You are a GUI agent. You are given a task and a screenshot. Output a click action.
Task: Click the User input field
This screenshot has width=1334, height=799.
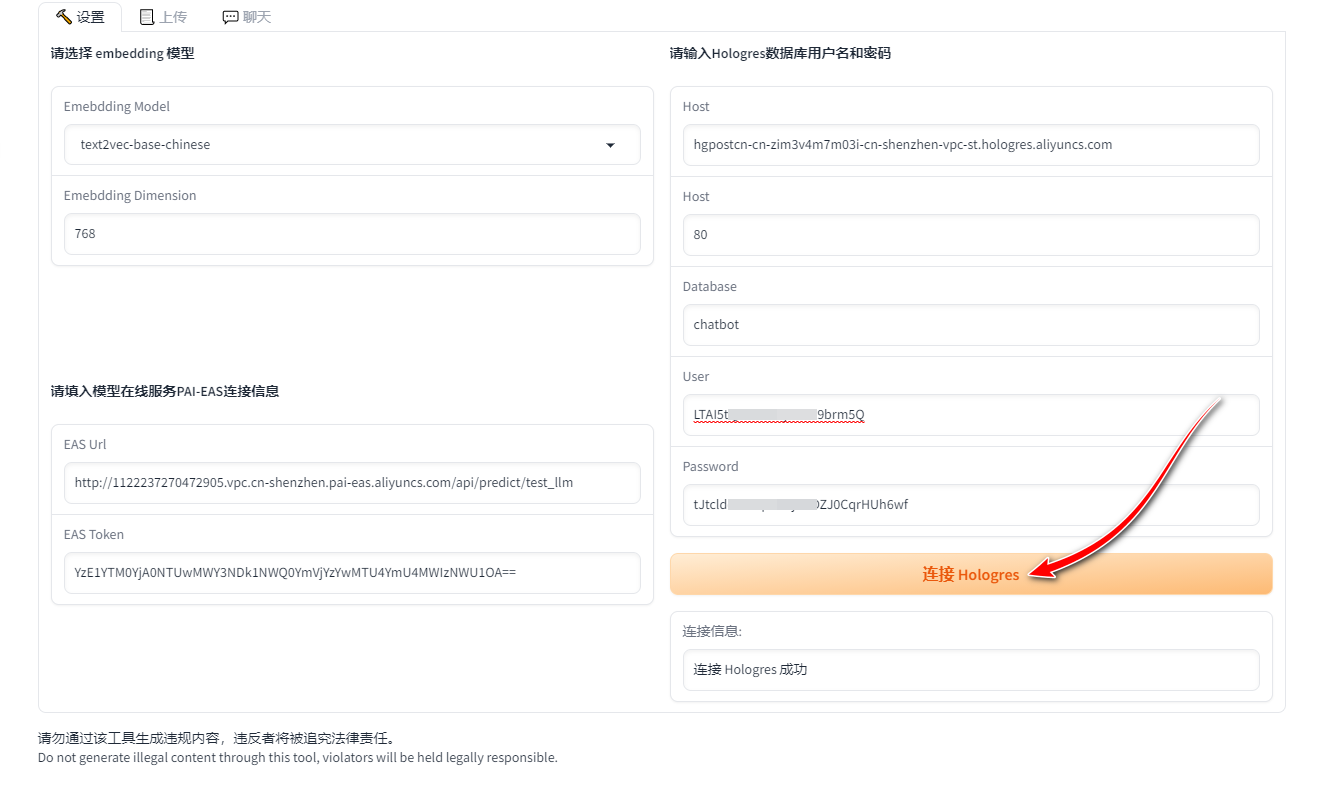971,415
